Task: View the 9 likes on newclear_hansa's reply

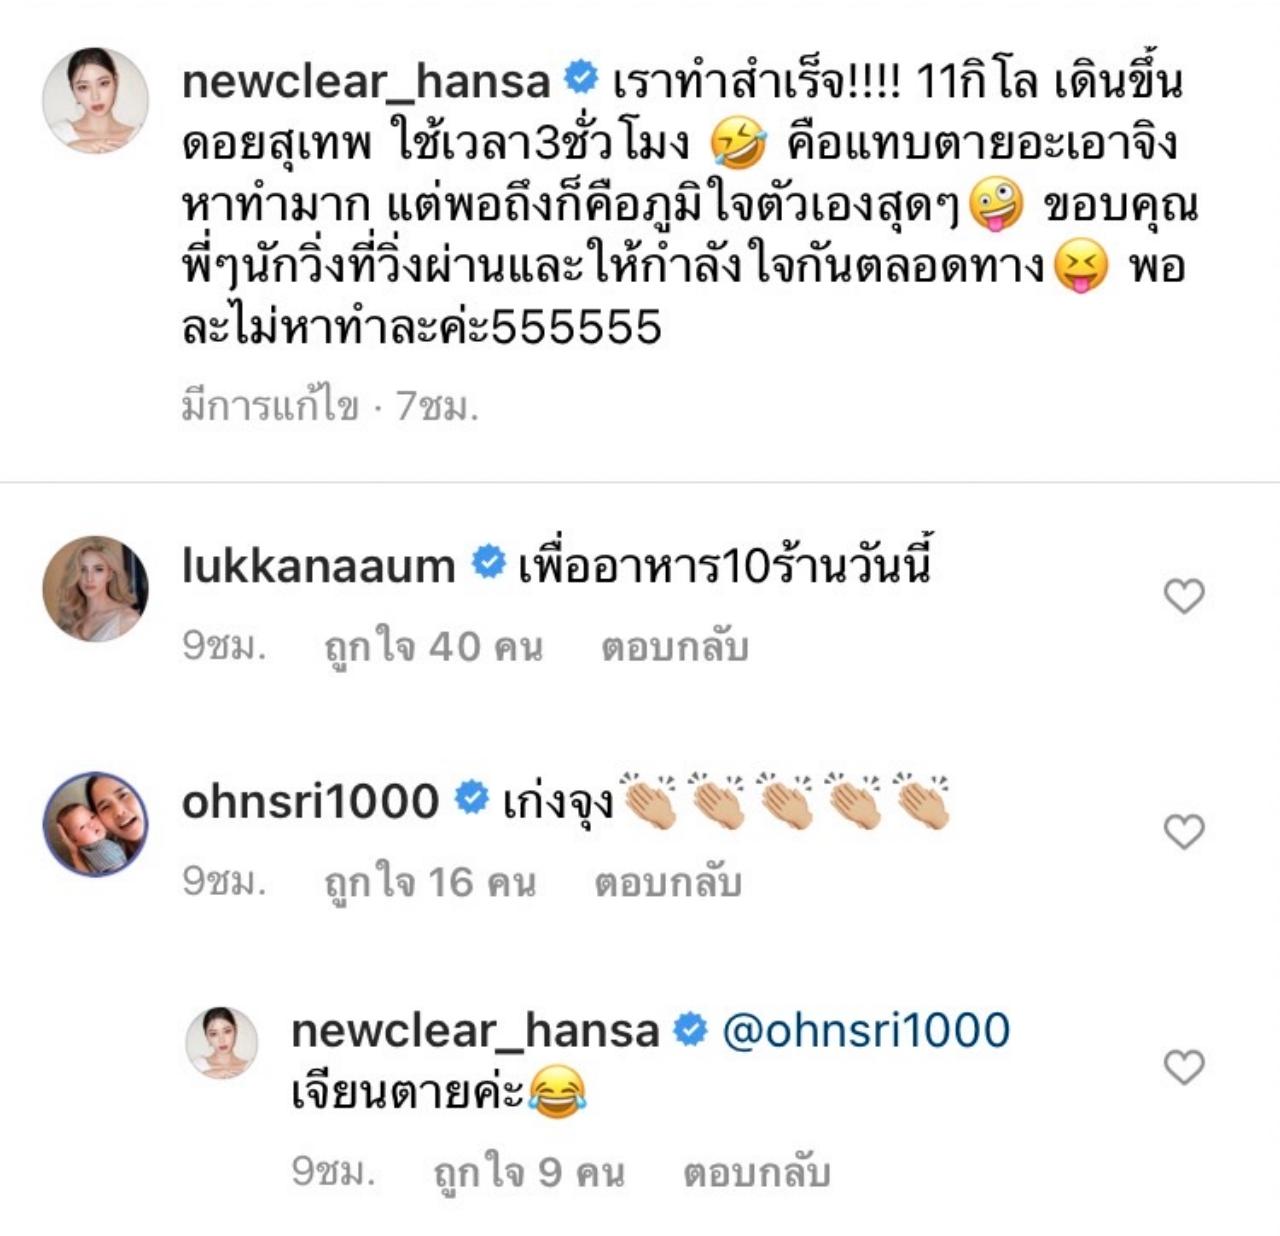Action: coord(529,1172)
